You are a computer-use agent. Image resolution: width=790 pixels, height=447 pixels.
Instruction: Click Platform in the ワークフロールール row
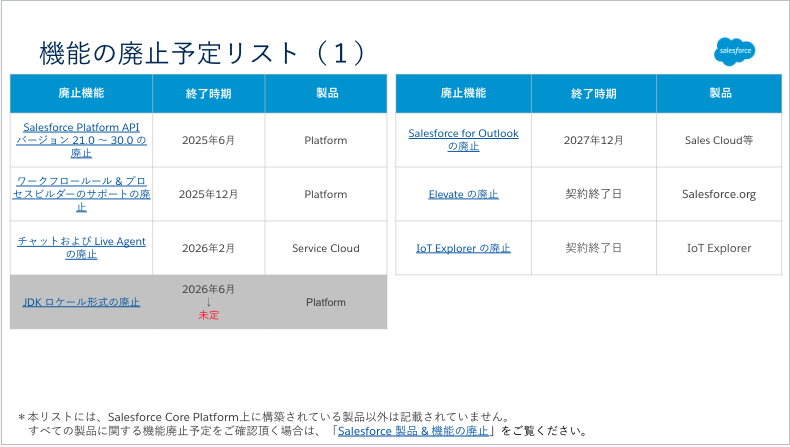[325, 194]
